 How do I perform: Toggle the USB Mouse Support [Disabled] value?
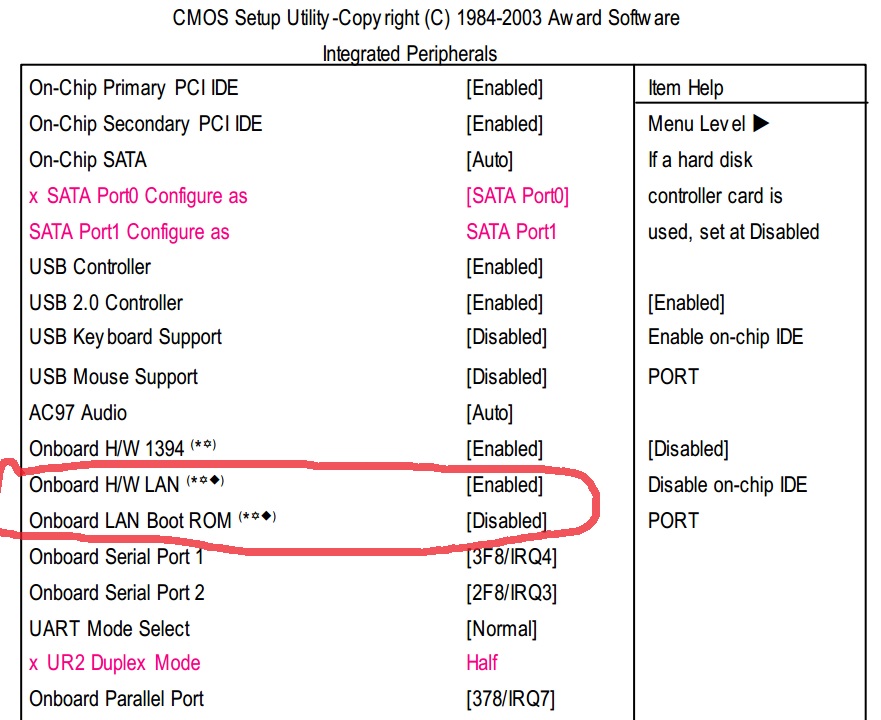(x=506, y=377)
